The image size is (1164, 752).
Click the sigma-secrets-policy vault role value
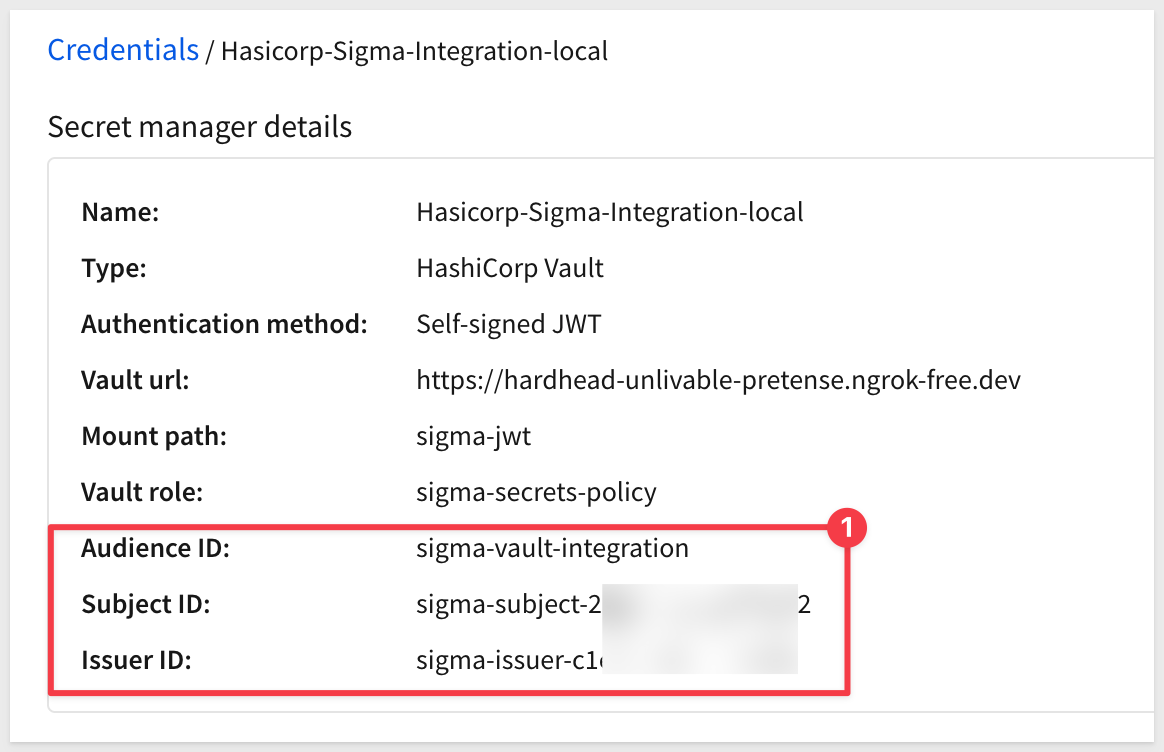point(536,492)
